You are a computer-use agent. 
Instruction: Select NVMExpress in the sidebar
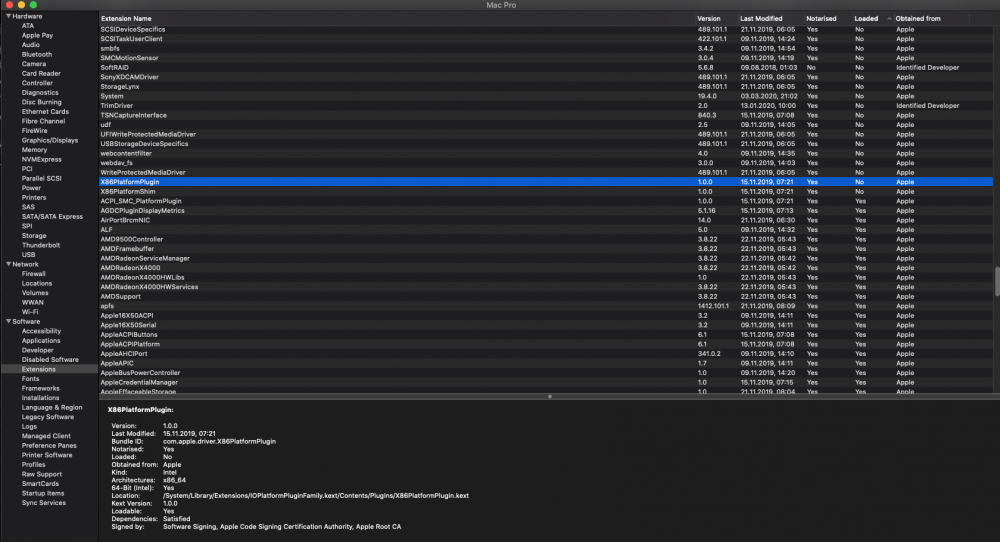point(41,159)
